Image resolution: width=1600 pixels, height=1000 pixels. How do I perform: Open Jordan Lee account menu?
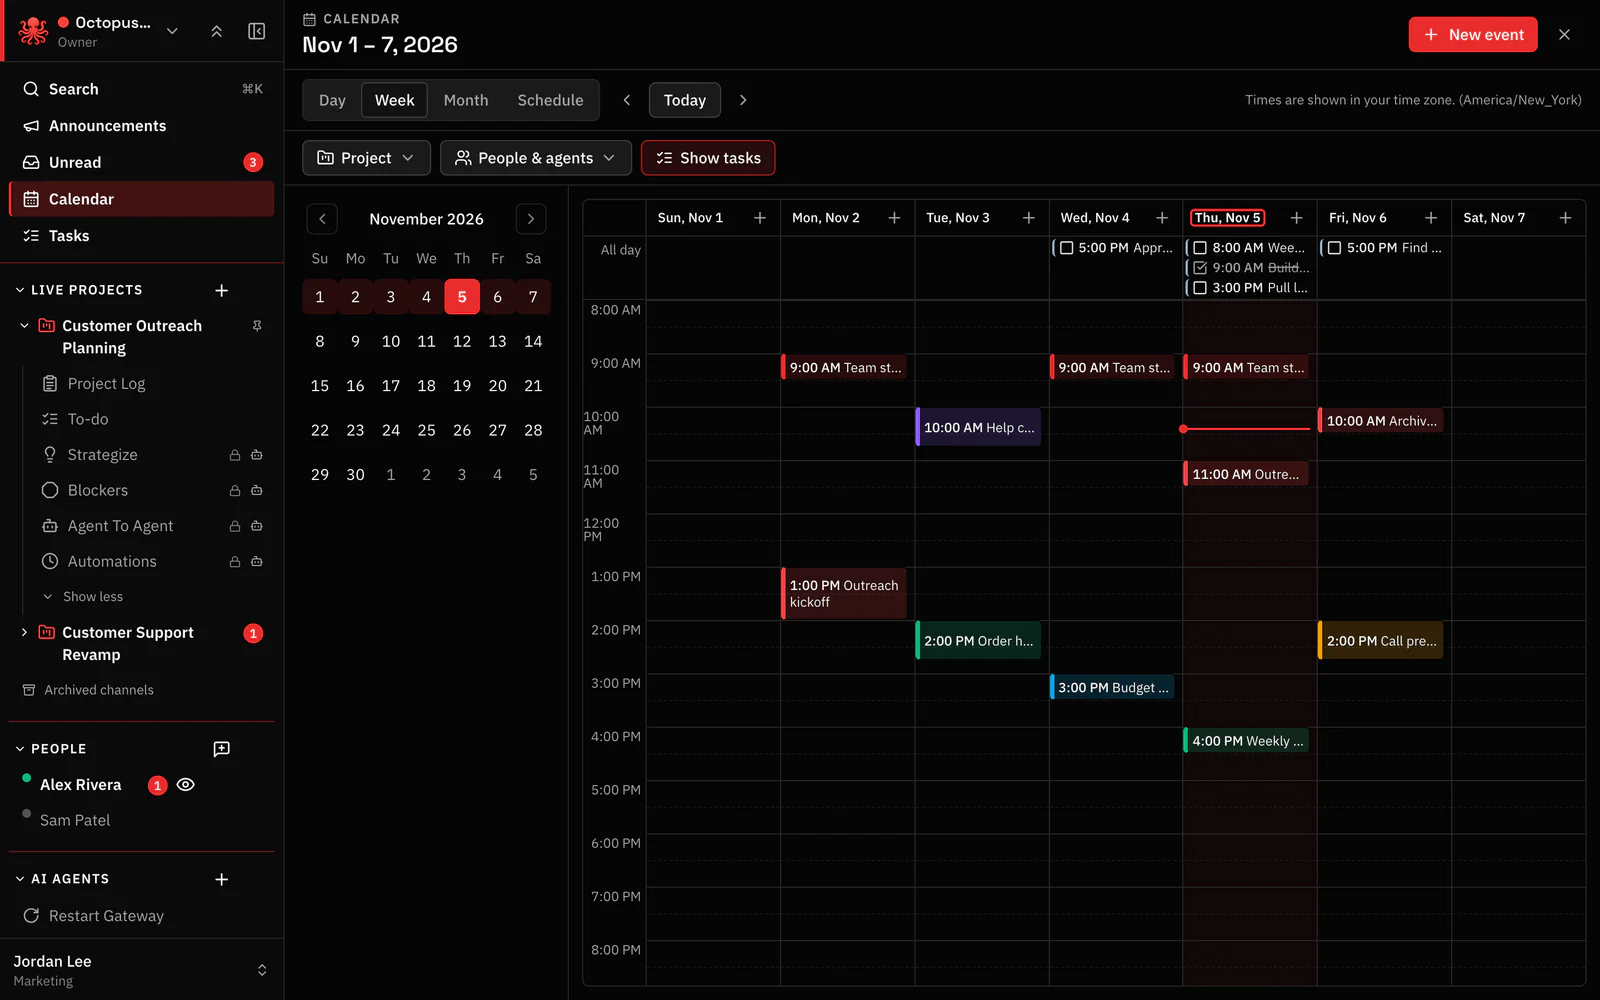point(141,970)
